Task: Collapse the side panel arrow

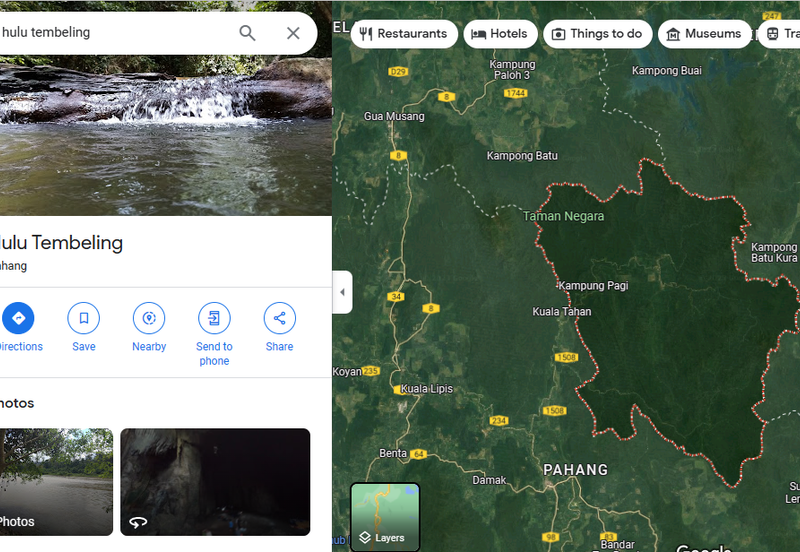Action: (x=342, y=292)
